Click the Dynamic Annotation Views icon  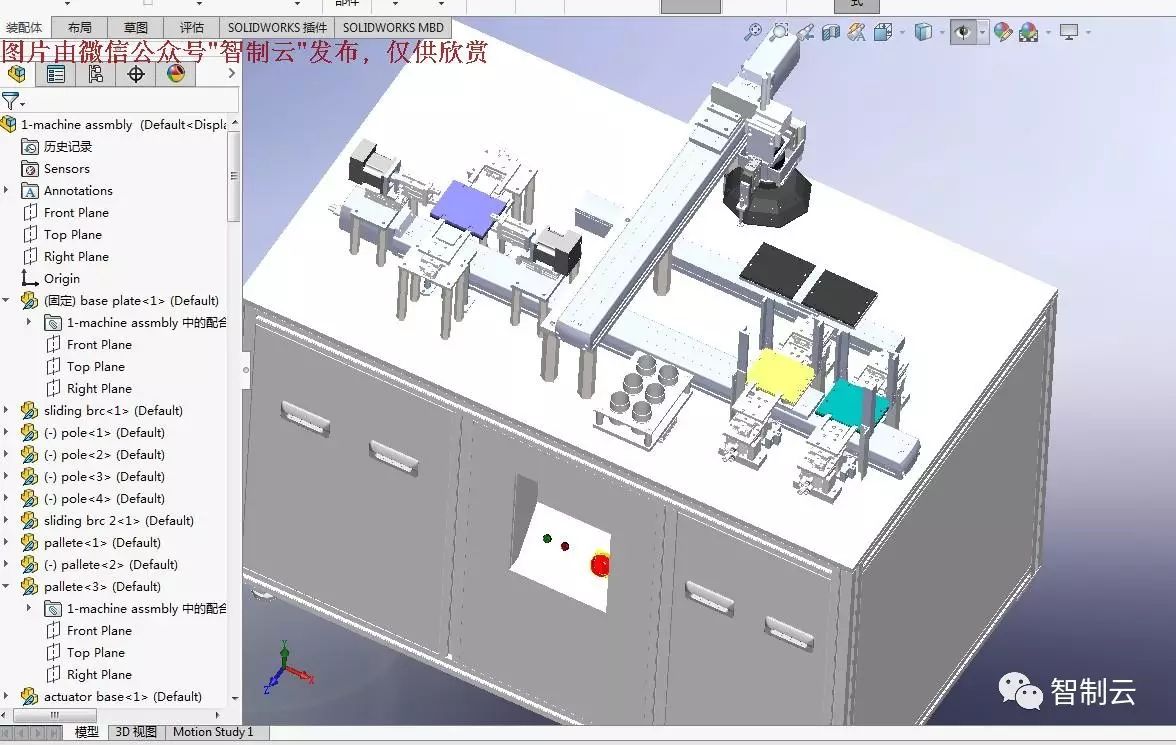point(856,32)
